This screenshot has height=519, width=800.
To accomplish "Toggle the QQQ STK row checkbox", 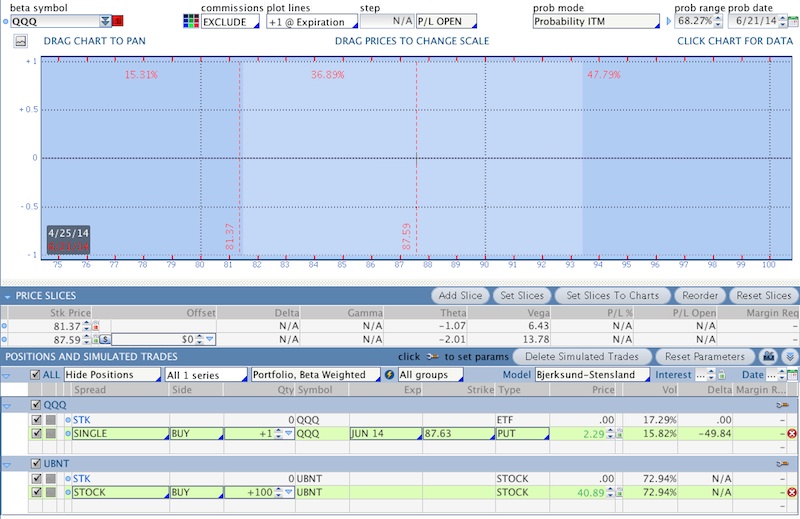I will click(36, 420).
